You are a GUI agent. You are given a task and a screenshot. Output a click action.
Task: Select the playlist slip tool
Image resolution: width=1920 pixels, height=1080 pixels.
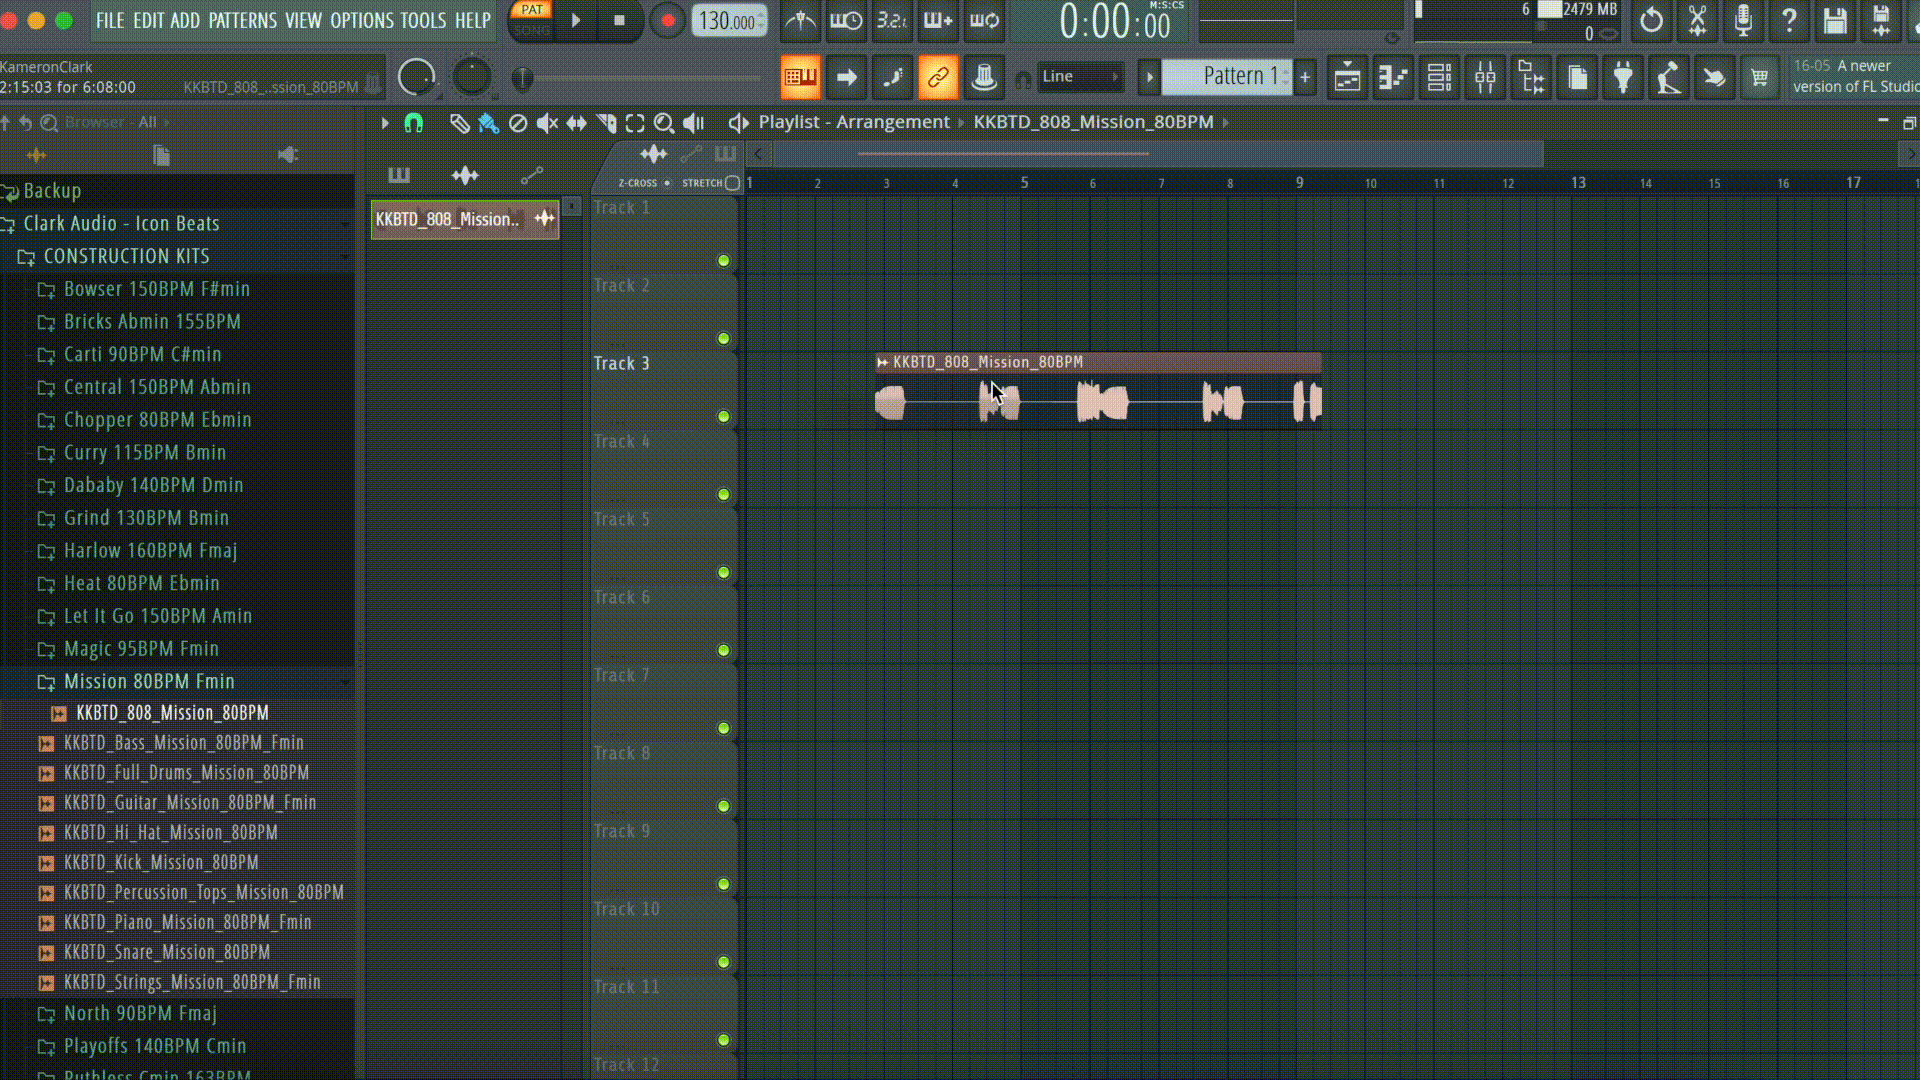(576, 123)
